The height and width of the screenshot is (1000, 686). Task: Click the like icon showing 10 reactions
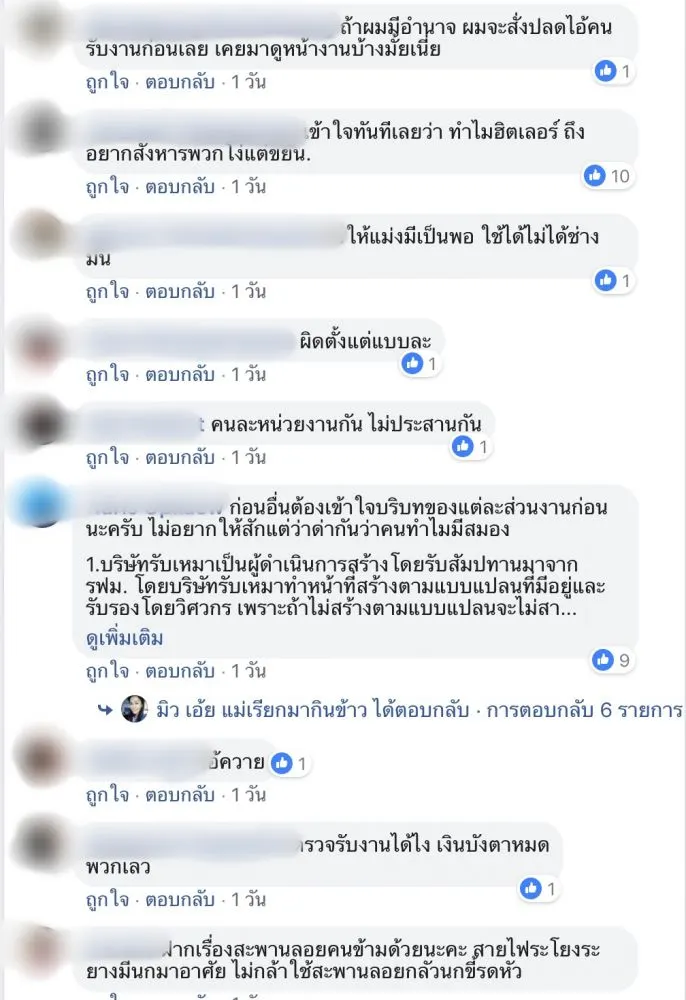pos(595,175)
